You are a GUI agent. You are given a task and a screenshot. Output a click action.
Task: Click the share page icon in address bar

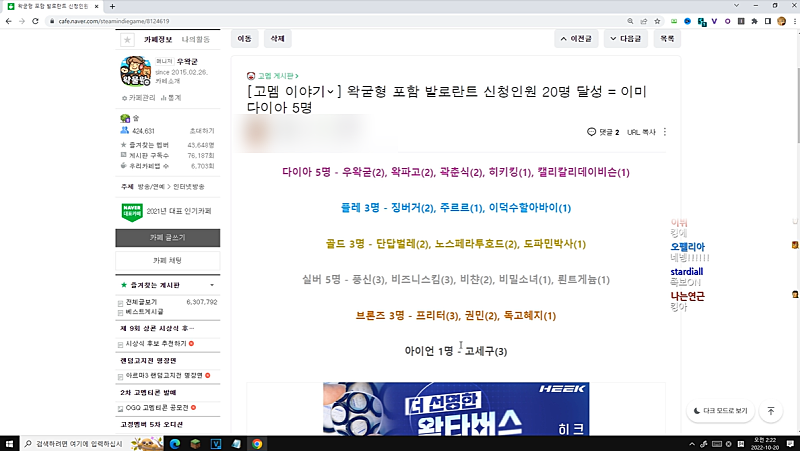(644, 21)
